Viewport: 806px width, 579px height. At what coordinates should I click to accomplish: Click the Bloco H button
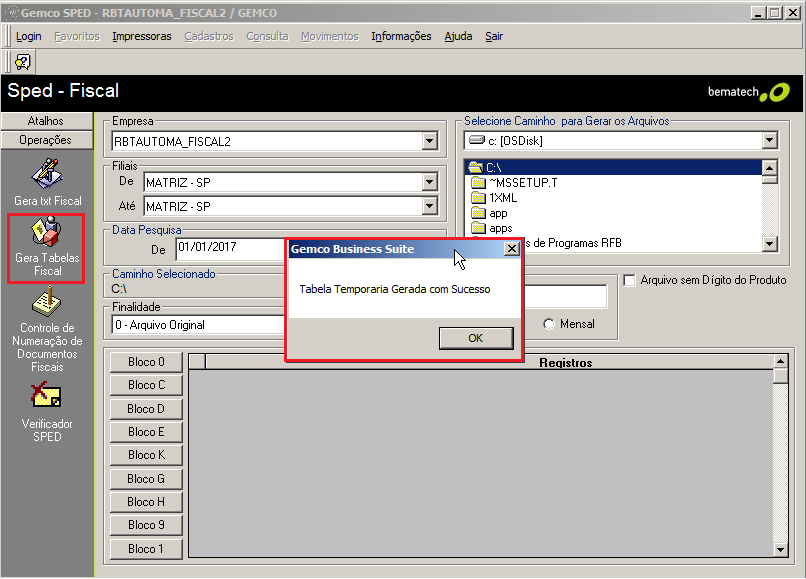pyautogui.click(x=146, y=502)
